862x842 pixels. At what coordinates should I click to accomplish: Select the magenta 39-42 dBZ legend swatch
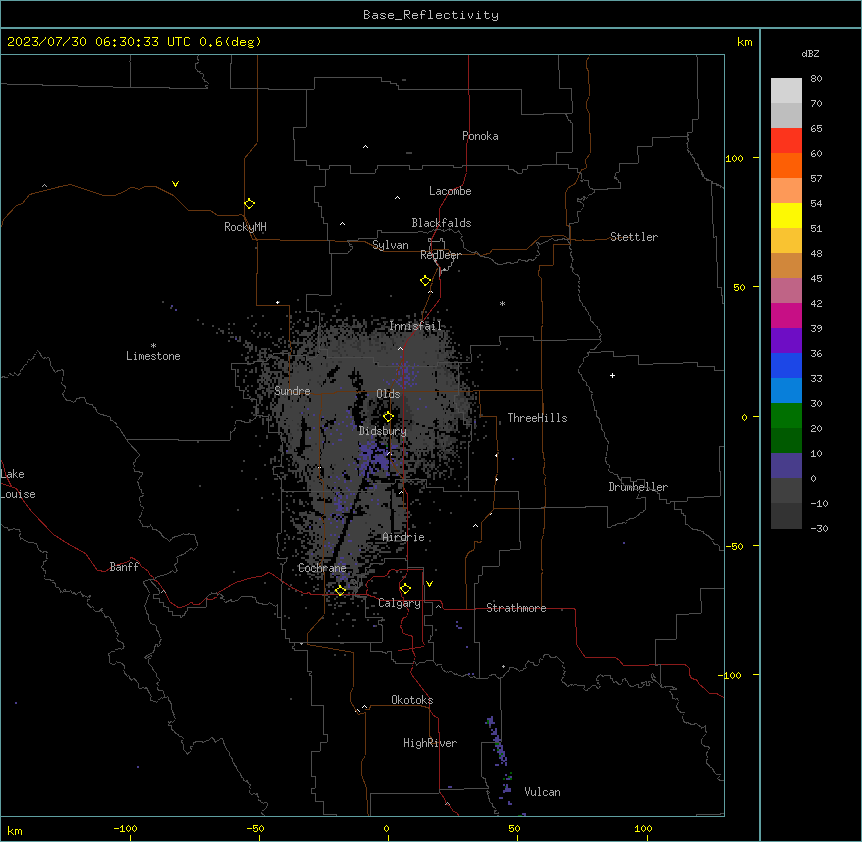[x=786, y=315]
